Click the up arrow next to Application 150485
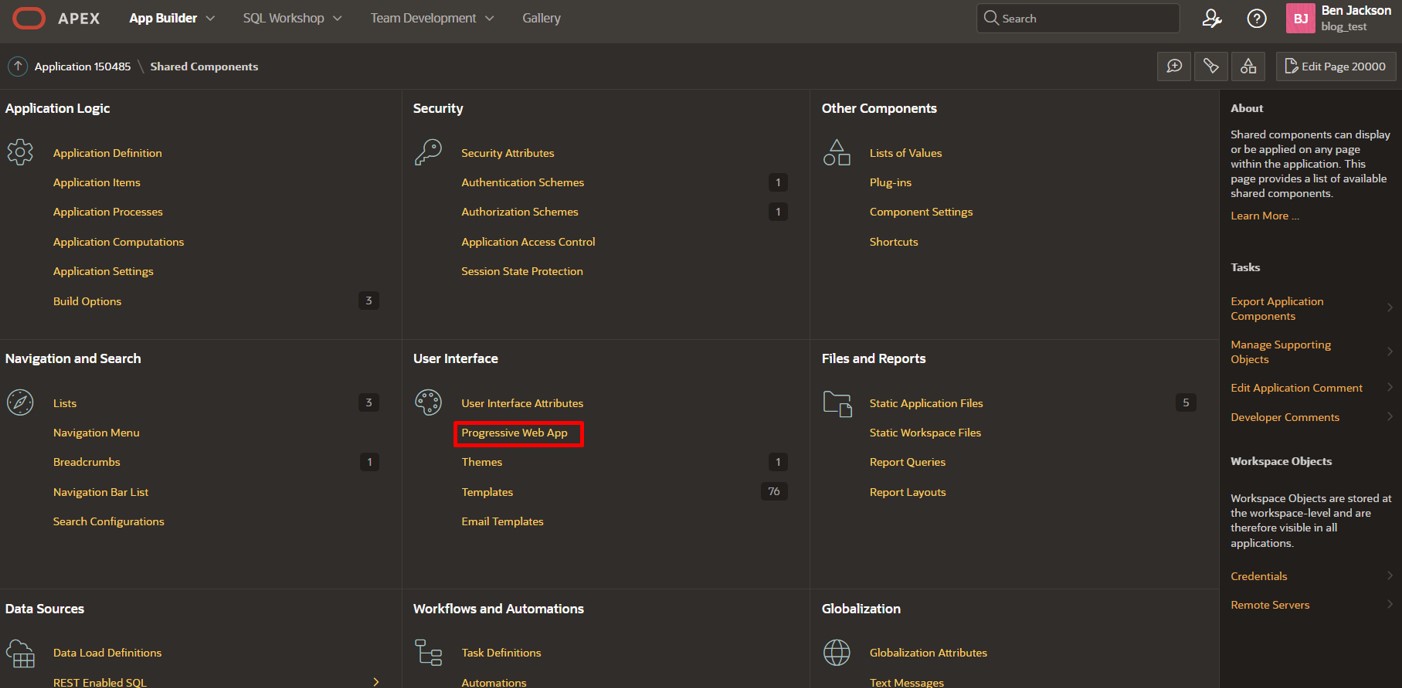Image resolution: width=1402 pixels, height=688 pixels. point(17,66)
